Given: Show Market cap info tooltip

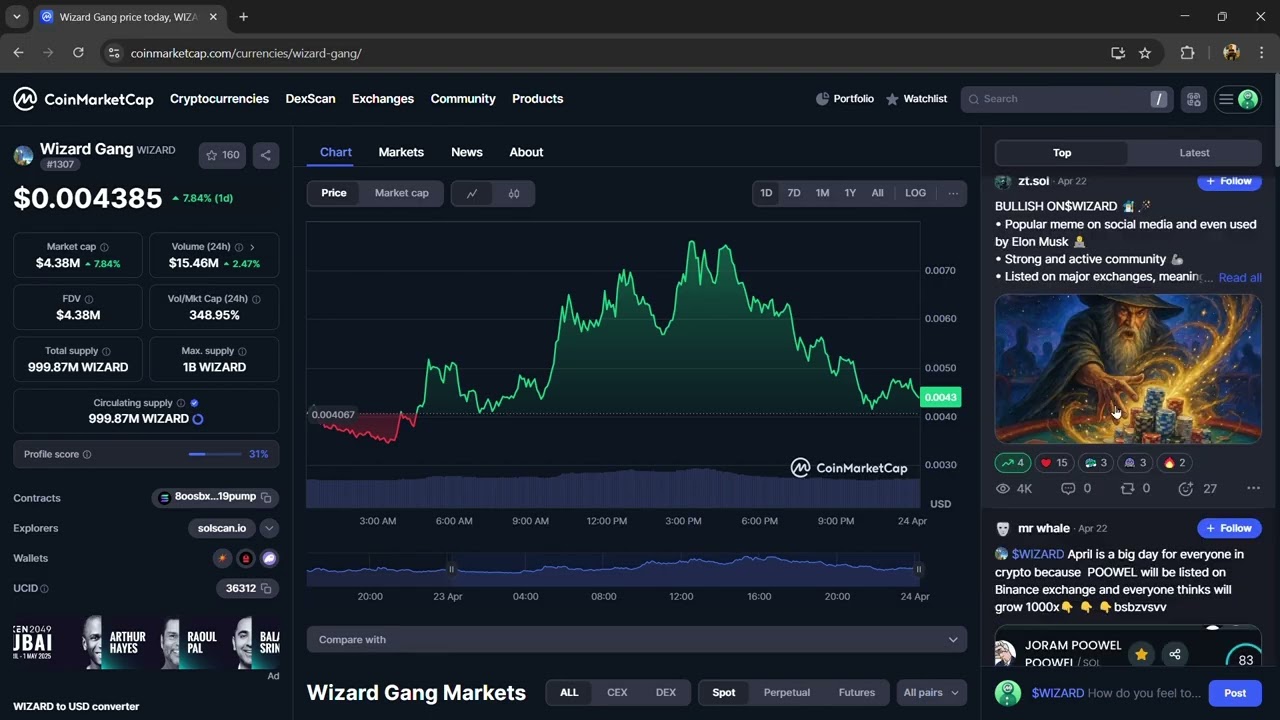Looking at the screenshot, I should [104, 247].
